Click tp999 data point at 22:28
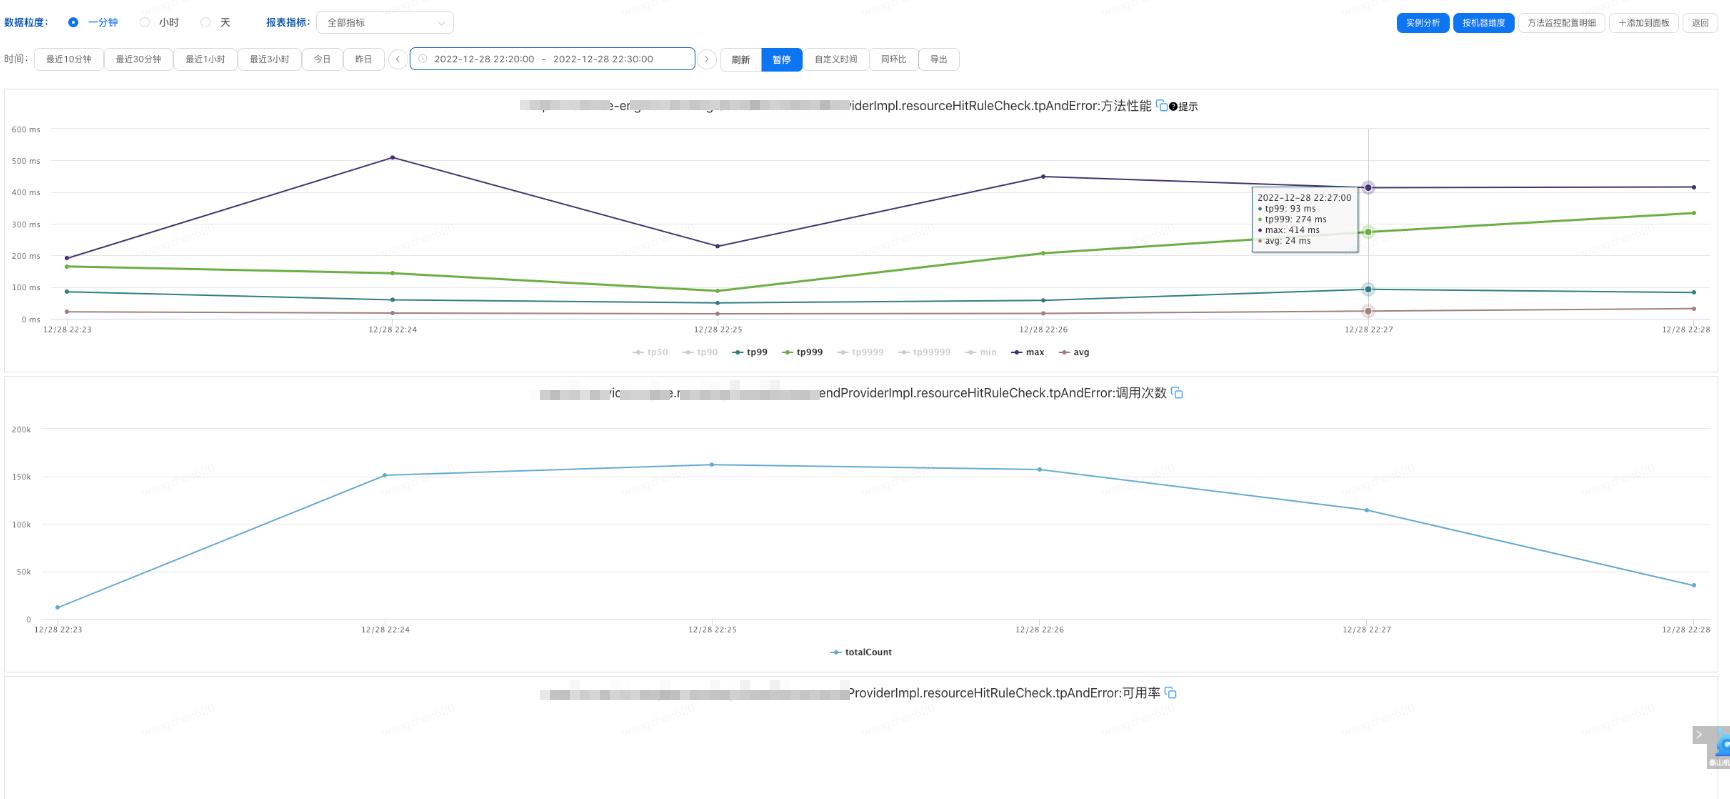 1693,212
